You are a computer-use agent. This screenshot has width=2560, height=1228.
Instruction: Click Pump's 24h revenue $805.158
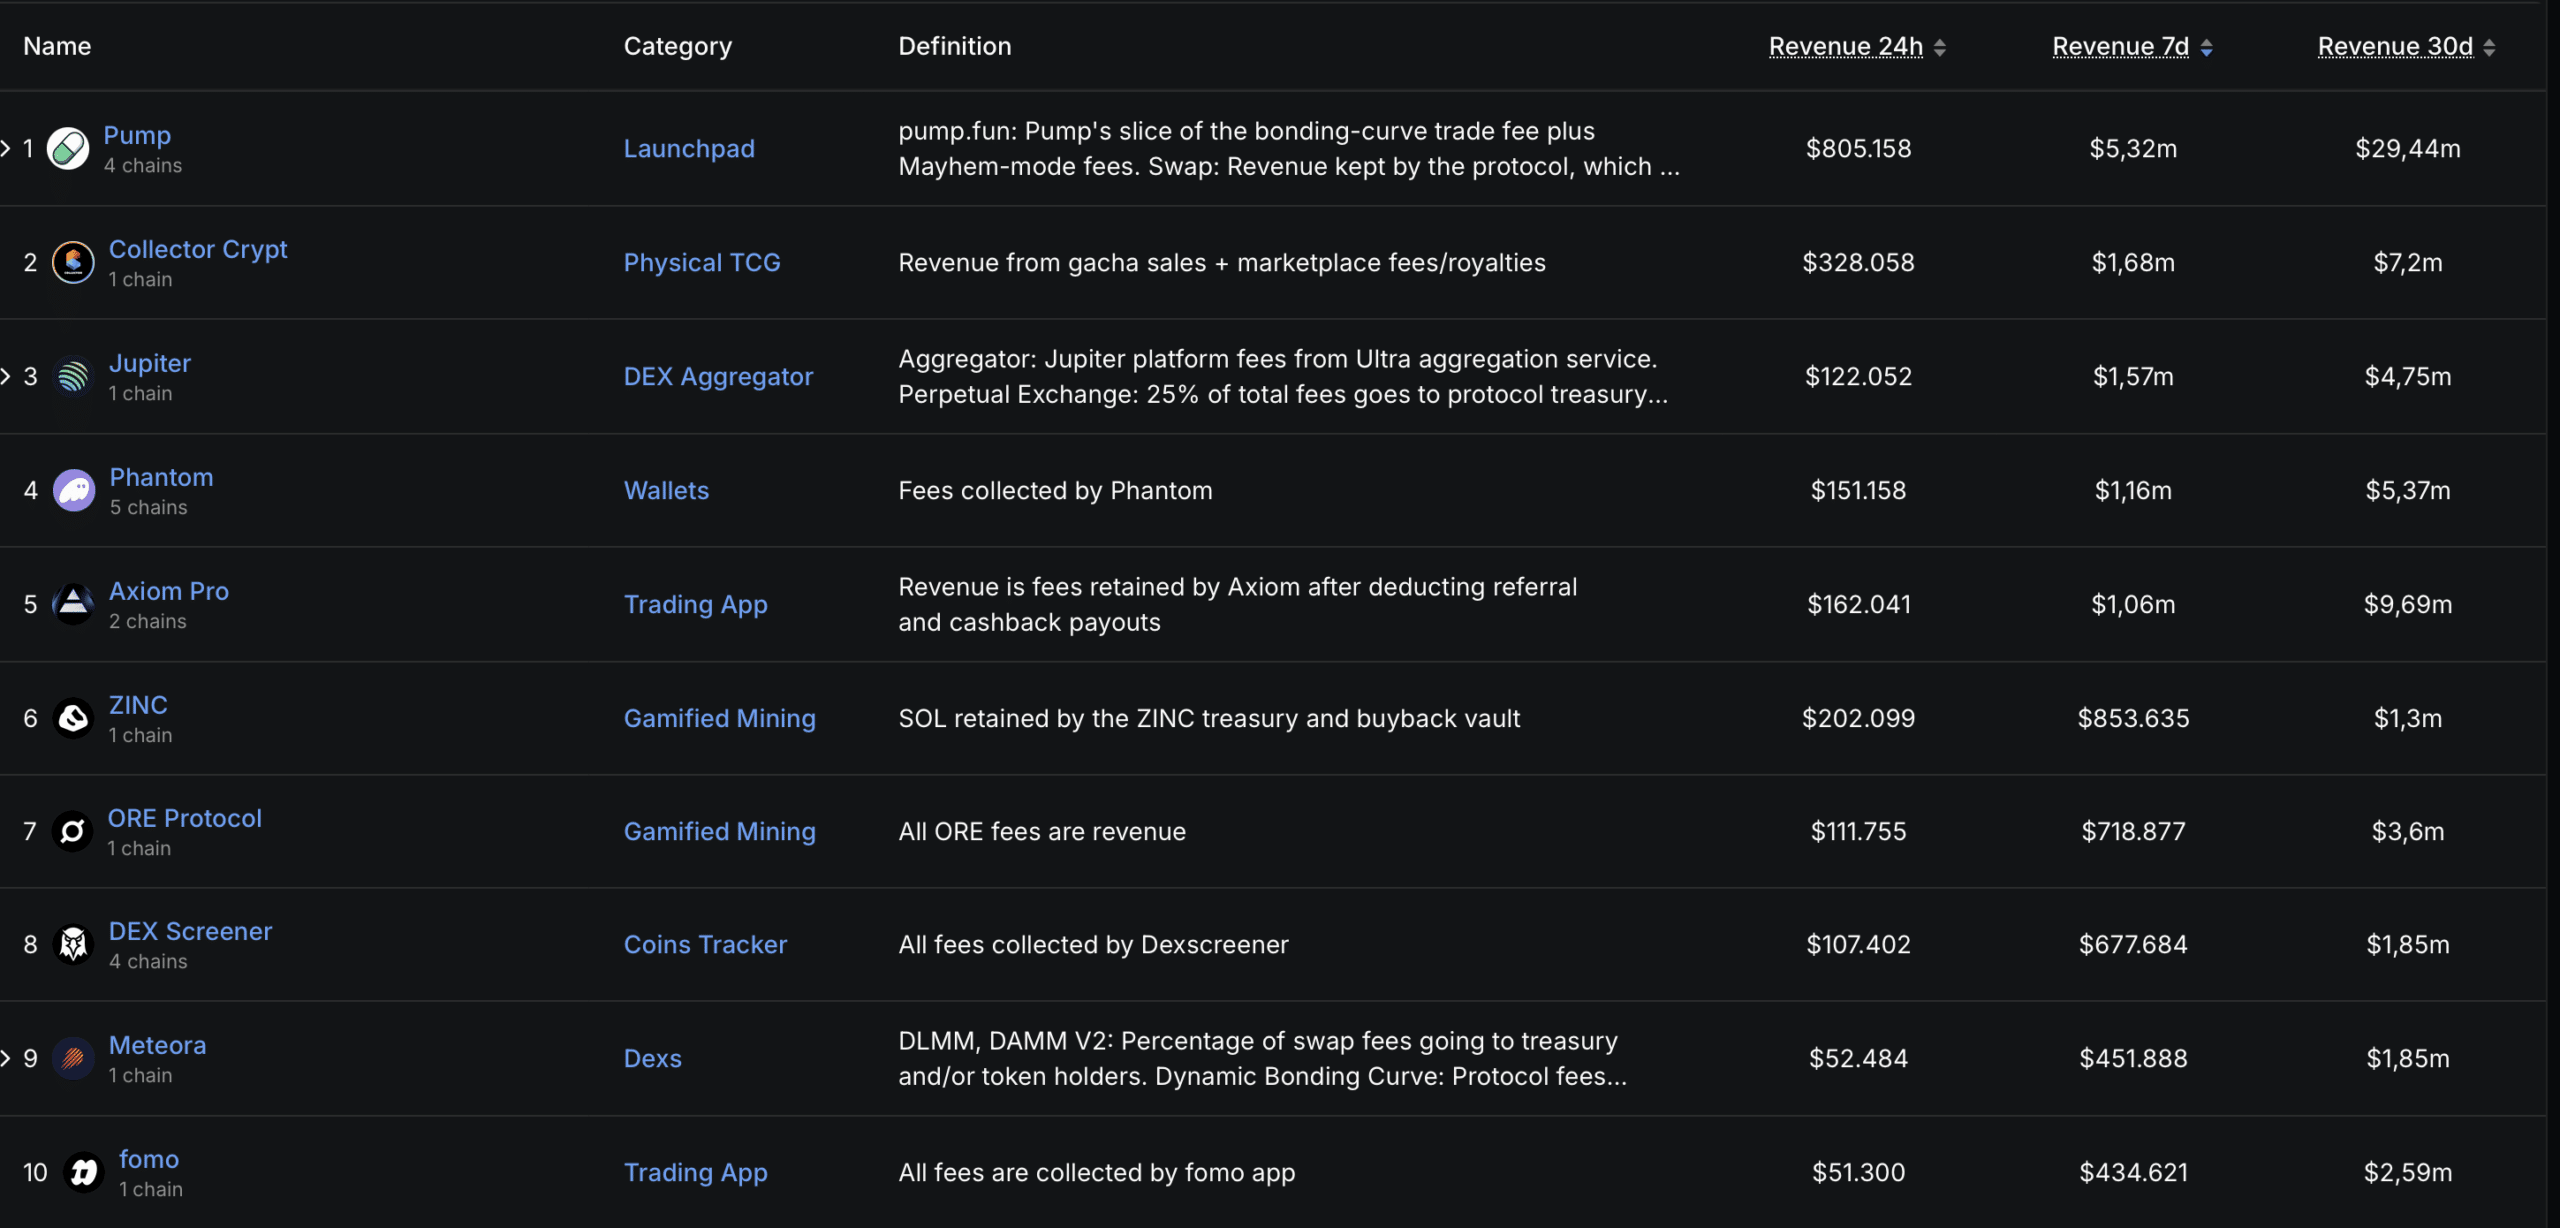[1858, 149]
